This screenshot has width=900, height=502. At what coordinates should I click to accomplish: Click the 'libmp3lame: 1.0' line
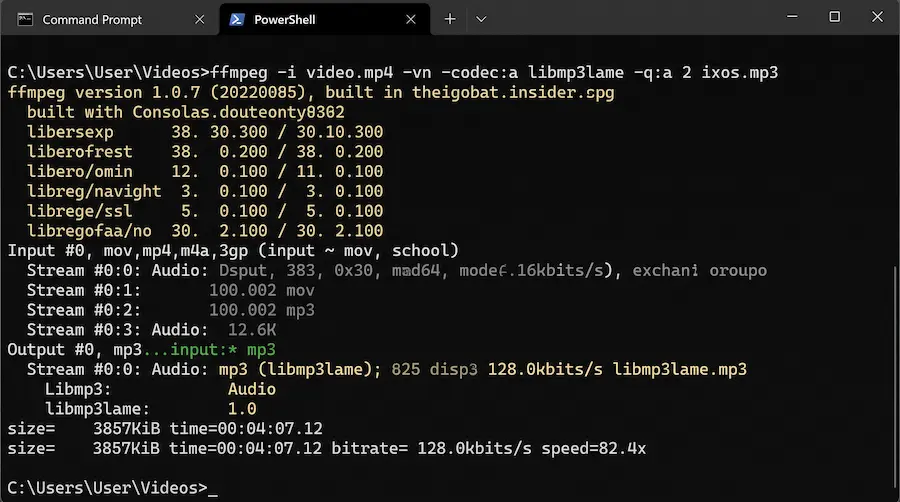(x=150, y=409)
